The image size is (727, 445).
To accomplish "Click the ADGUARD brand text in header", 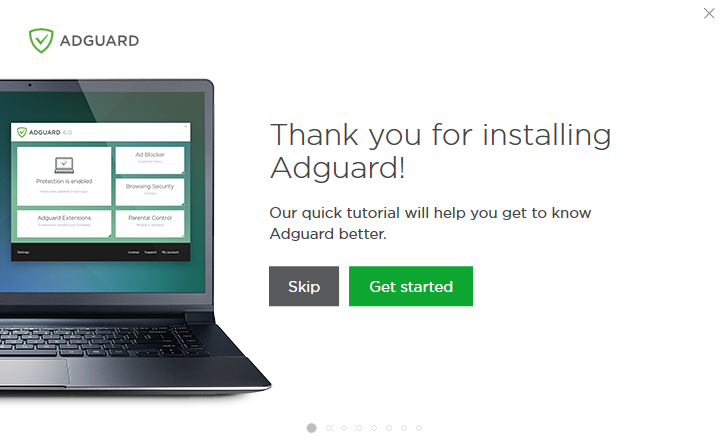I will 99,41.
